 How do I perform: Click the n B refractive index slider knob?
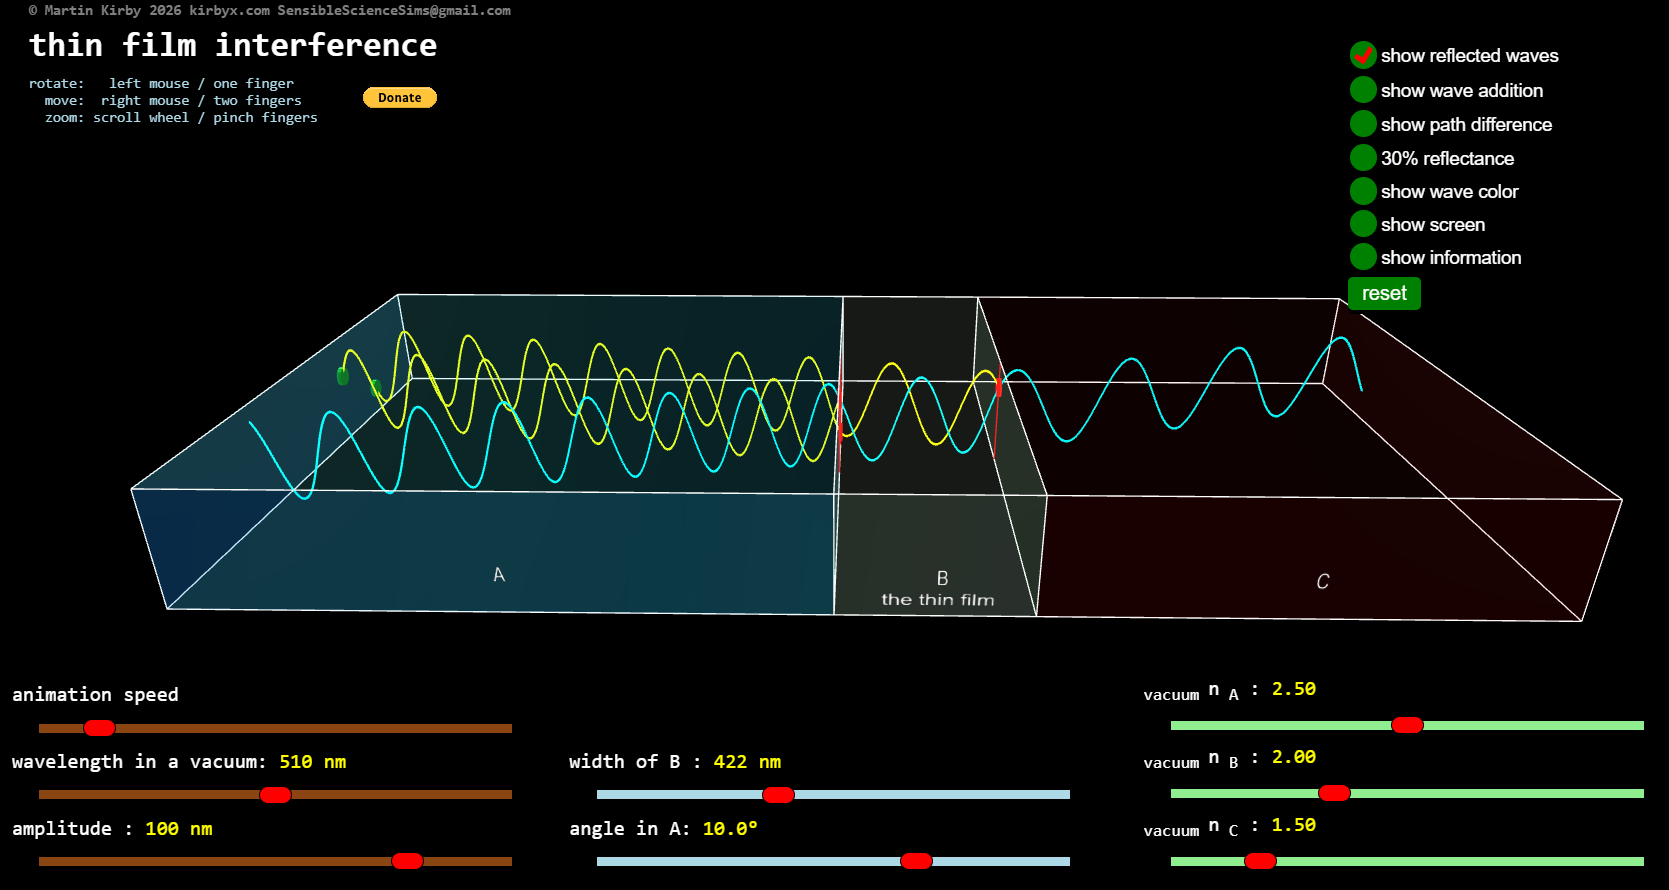click(1334, 793)
